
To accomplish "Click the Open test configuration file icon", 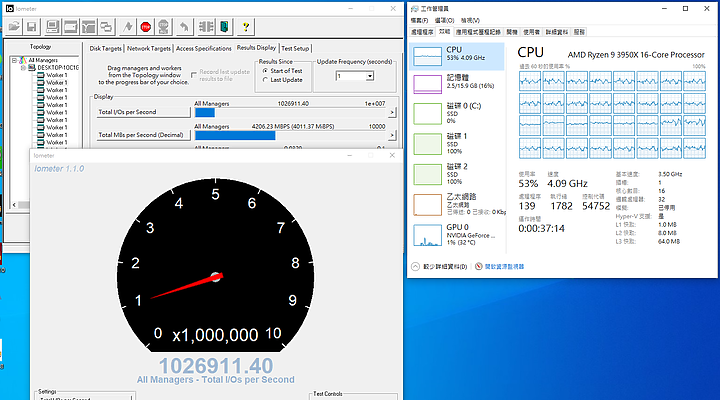I will [14, 27].
